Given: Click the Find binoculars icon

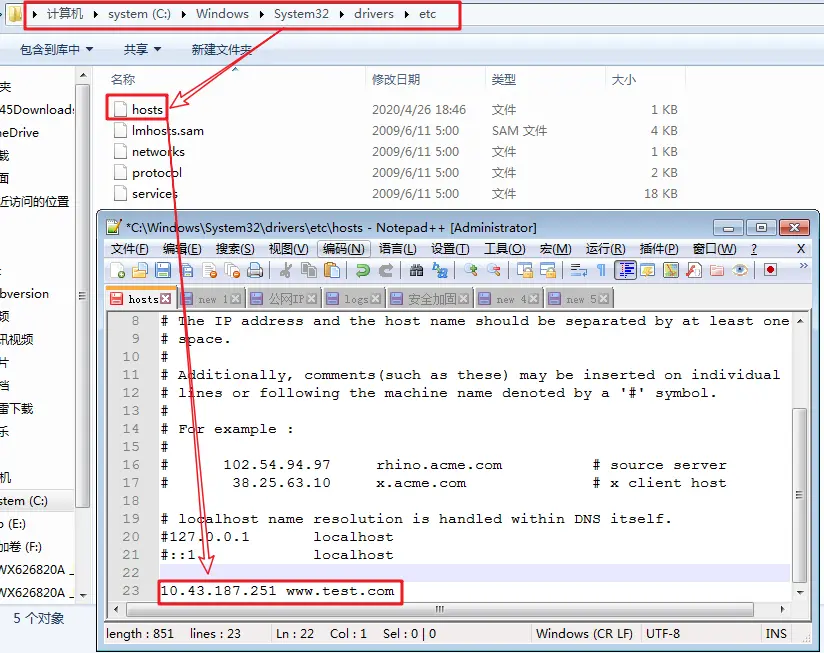Looking at the screenshot, I should (x=416, y=270).
